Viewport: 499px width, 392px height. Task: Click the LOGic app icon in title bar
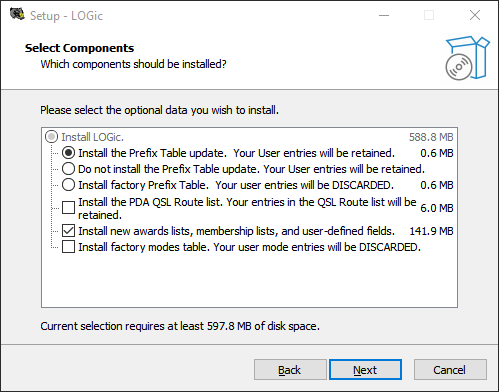tap(17, 15)
